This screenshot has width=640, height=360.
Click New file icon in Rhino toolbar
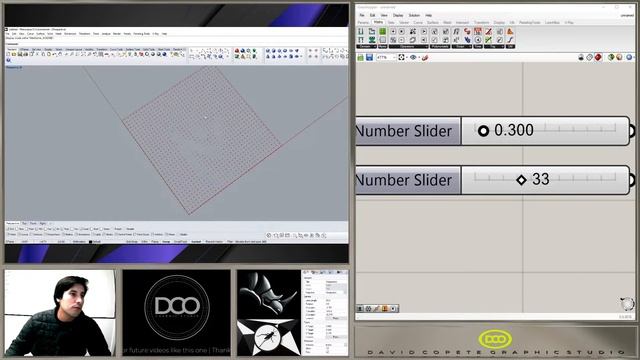click(8, 54)
